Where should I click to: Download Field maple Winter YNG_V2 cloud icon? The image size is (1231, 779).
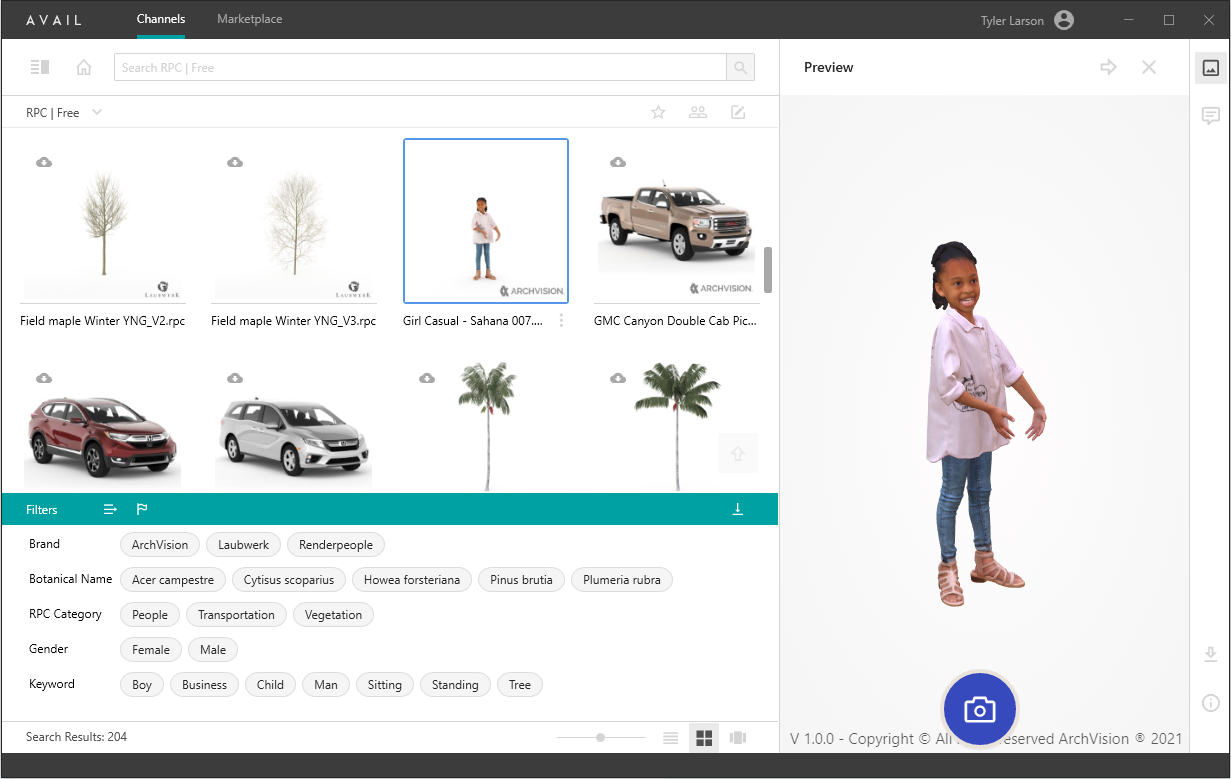tap(44, 162)
